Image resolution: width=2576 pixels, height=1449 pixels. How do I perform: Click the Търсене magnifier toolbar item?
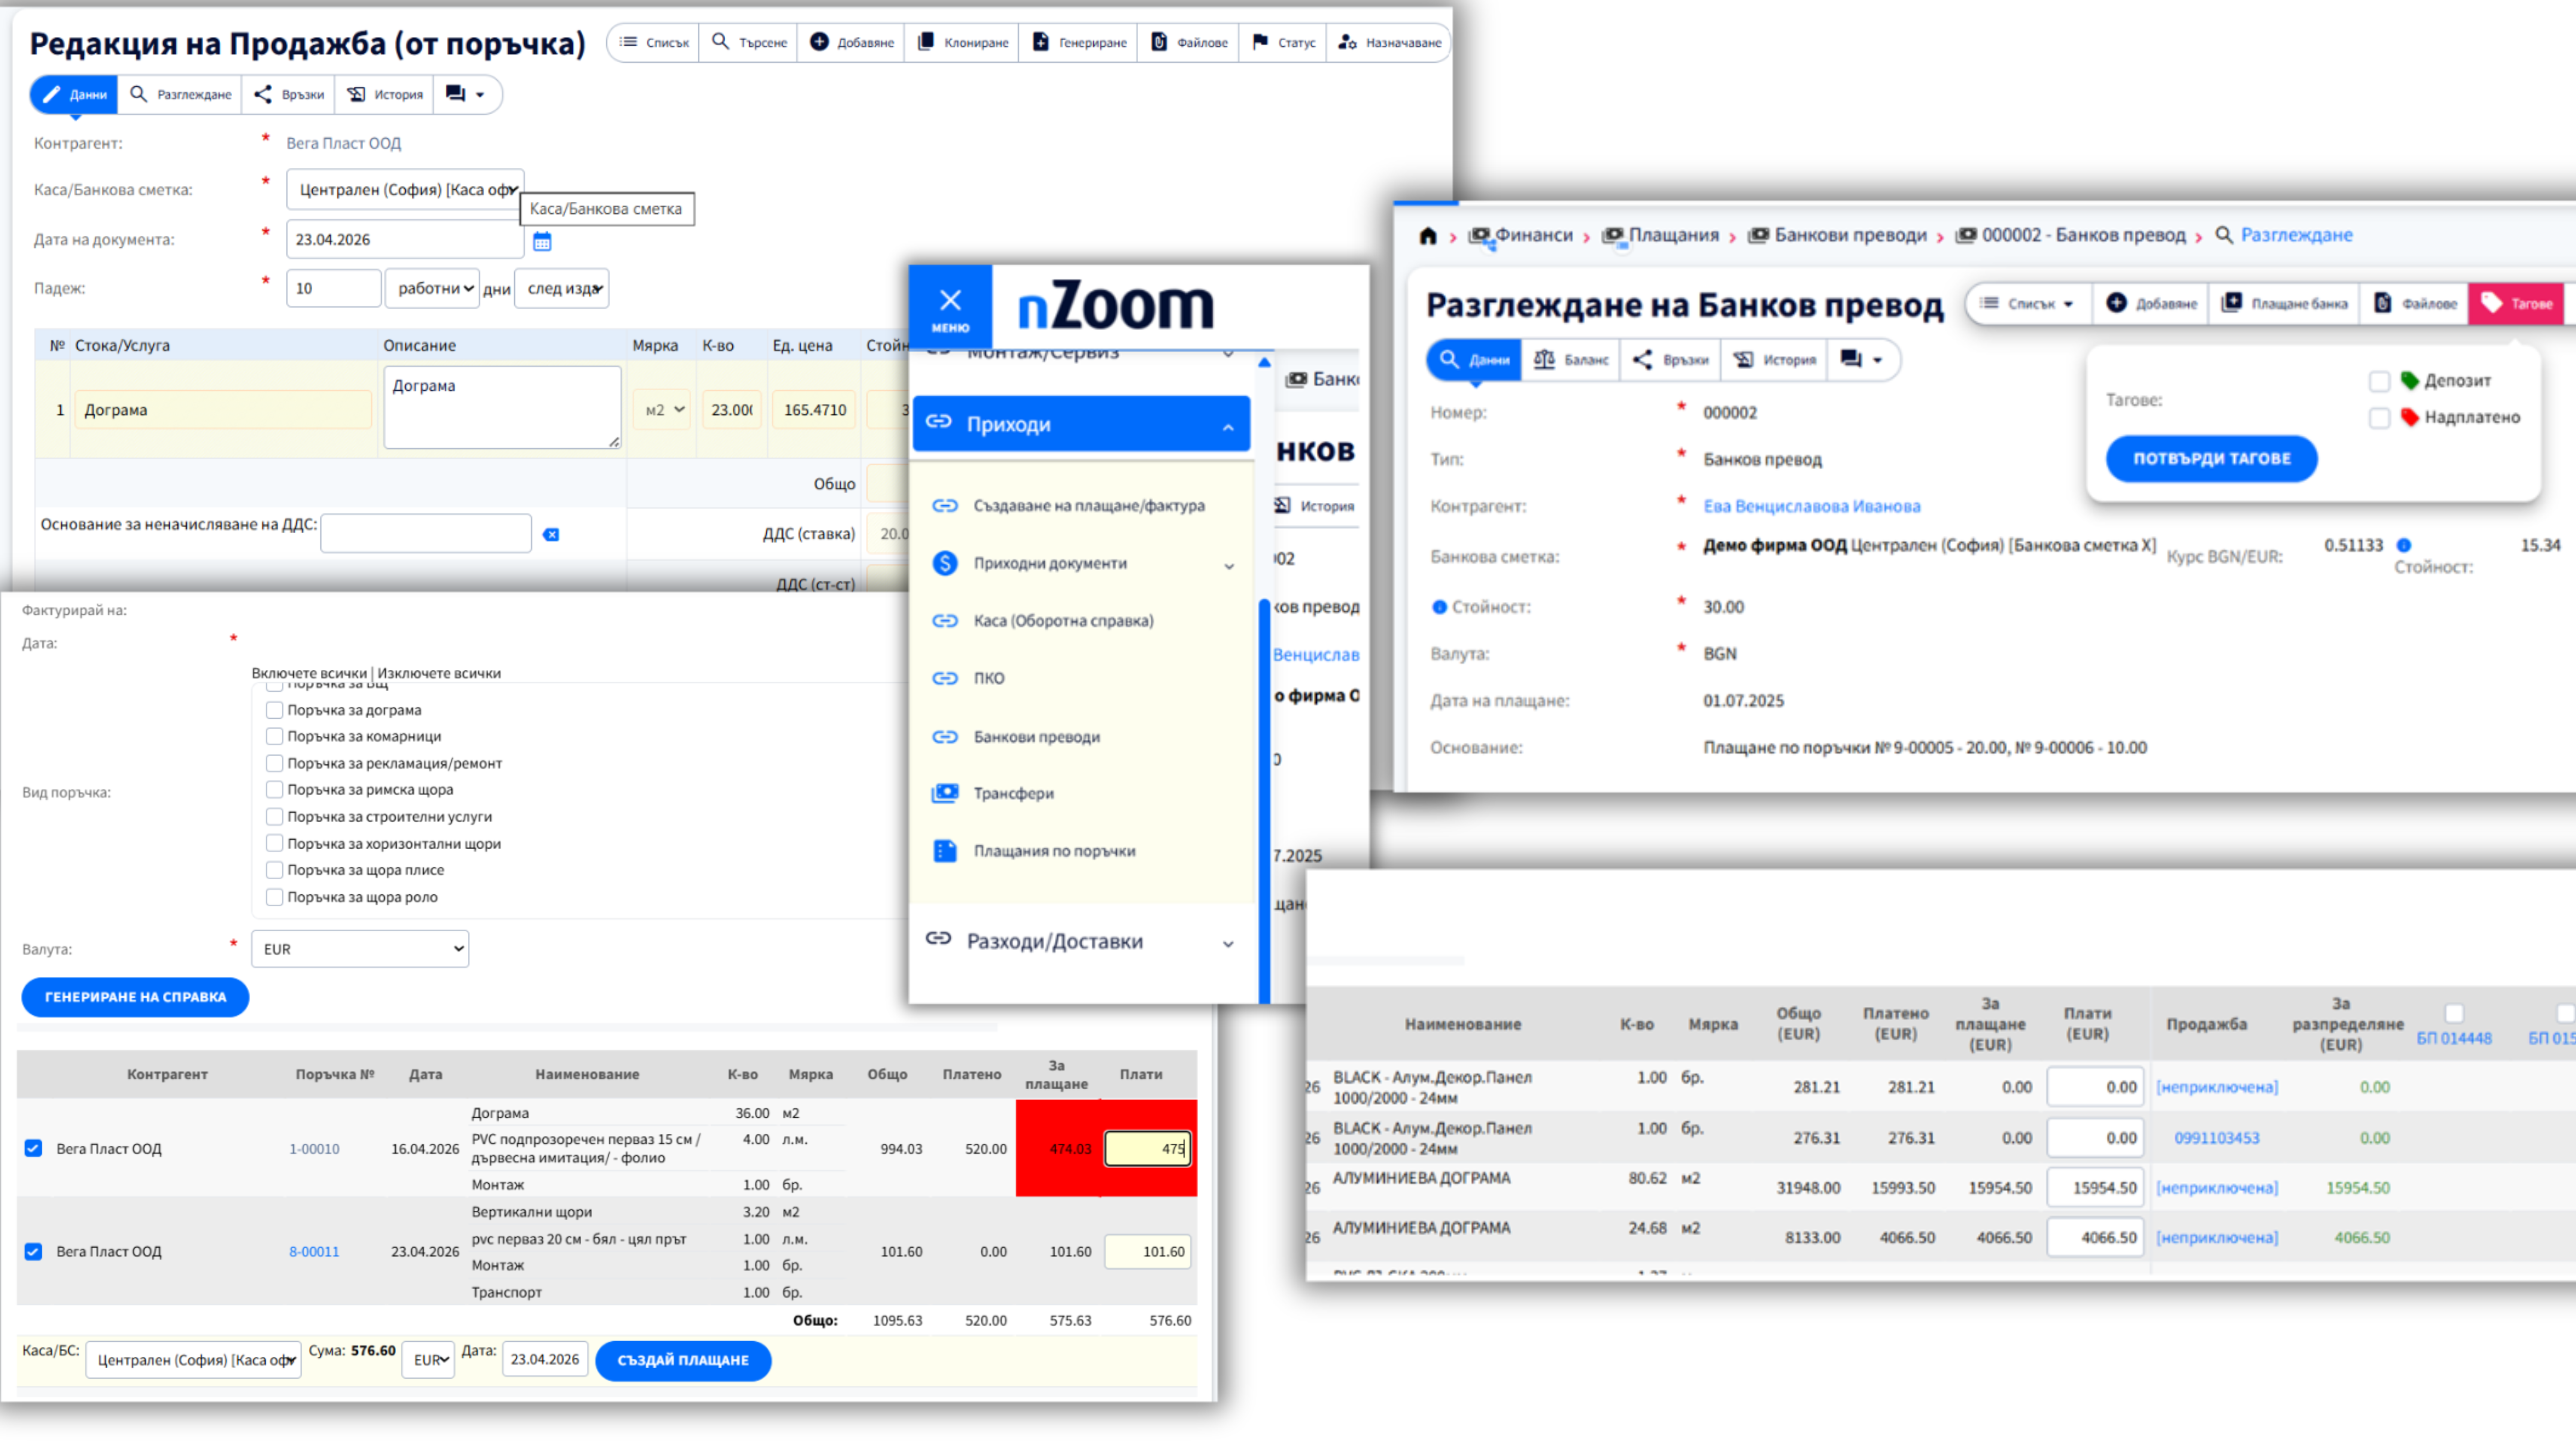(x=749, y=42)
